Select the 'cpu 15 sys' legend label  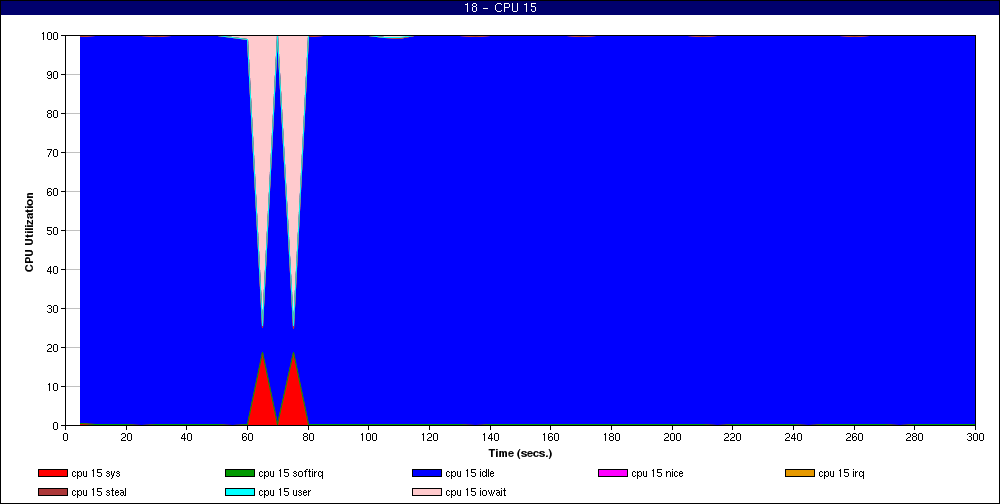point(96,473)
